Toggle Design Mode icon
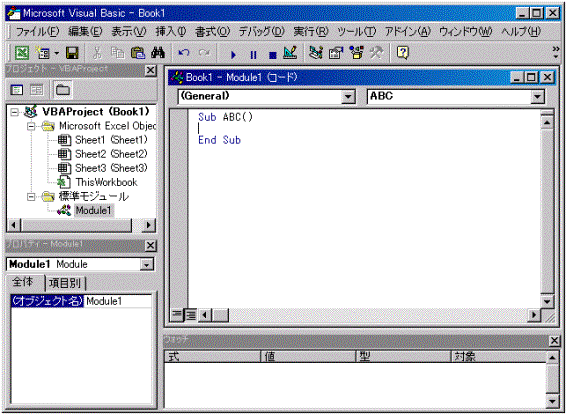Screen dimensions: 566x414 click(x=290, y=53)
